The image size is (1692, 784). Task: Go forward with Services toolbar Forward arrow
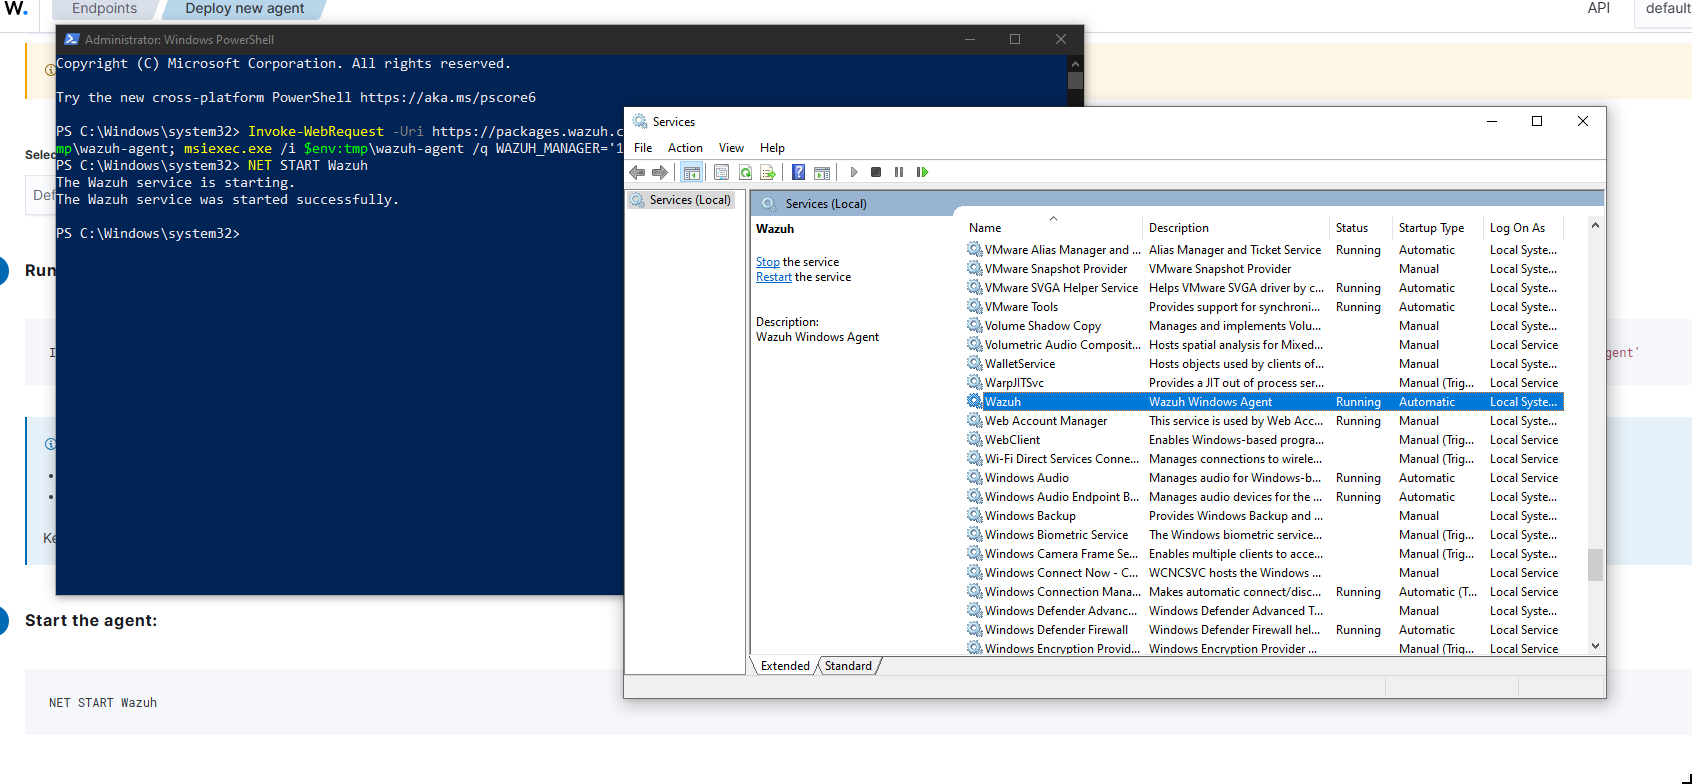(659, 172)
